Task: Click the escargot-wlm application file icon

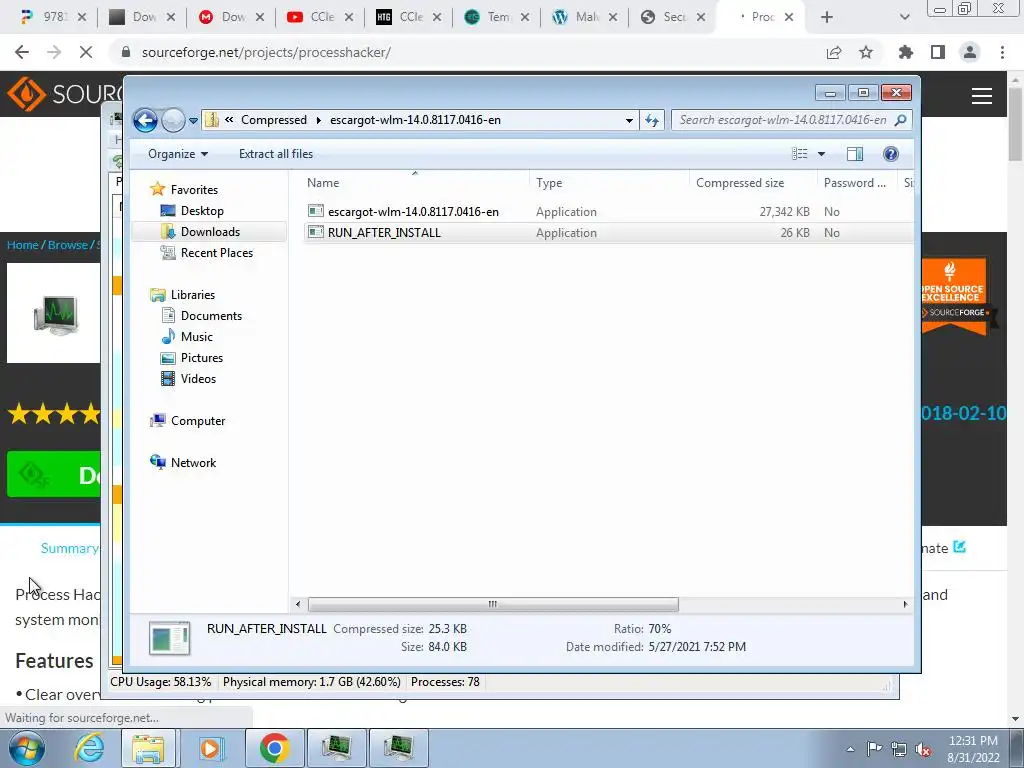Action: click(316, 211)
